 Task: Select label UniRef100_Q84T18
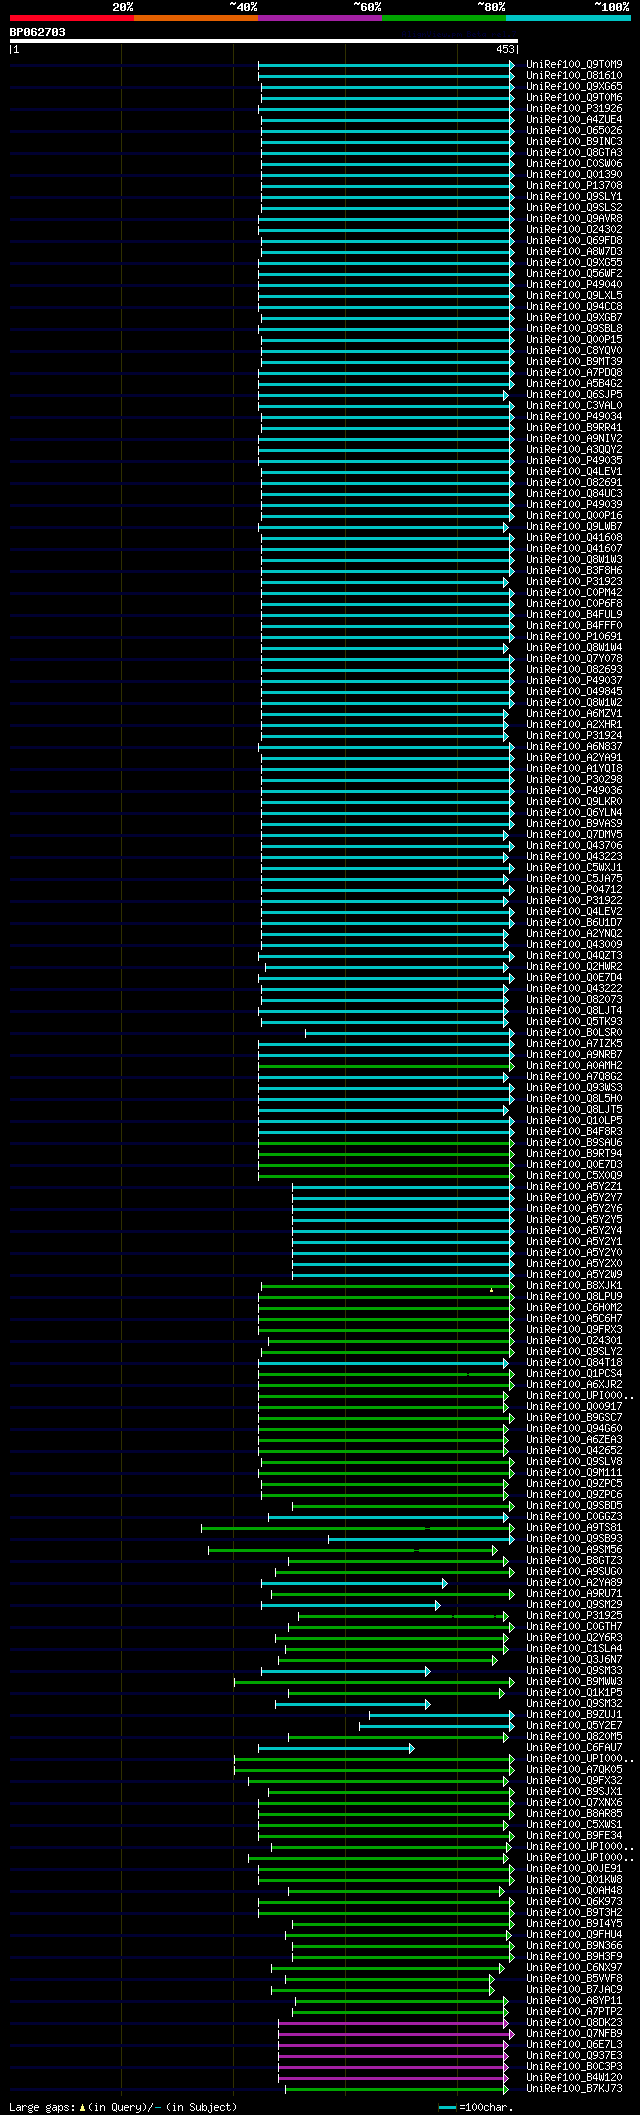click(574, 1362)
